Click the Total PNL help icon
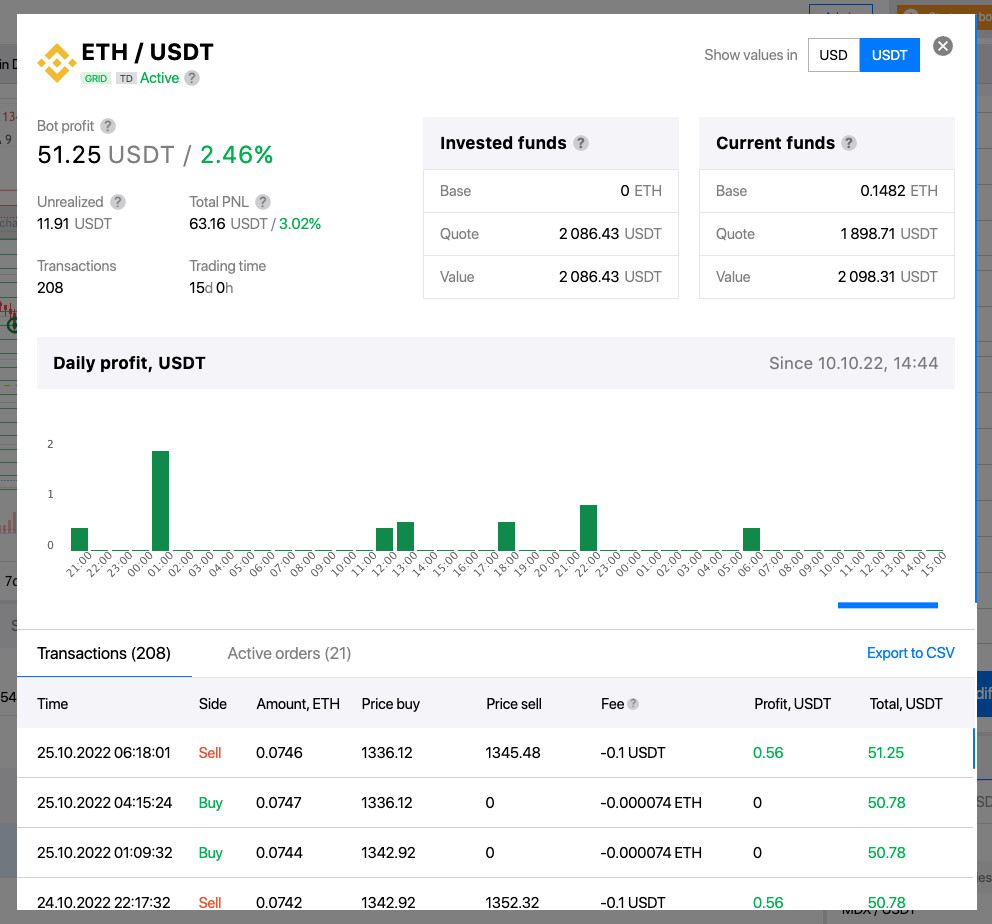This screenshot has height=924, width=992. point(263,202)
